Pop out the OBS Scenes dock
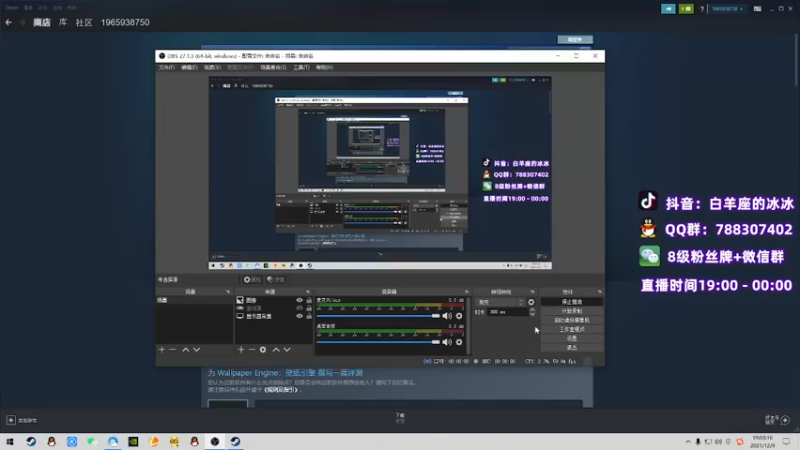This screenshot has width=800, height=450. (x=228, y=291)
